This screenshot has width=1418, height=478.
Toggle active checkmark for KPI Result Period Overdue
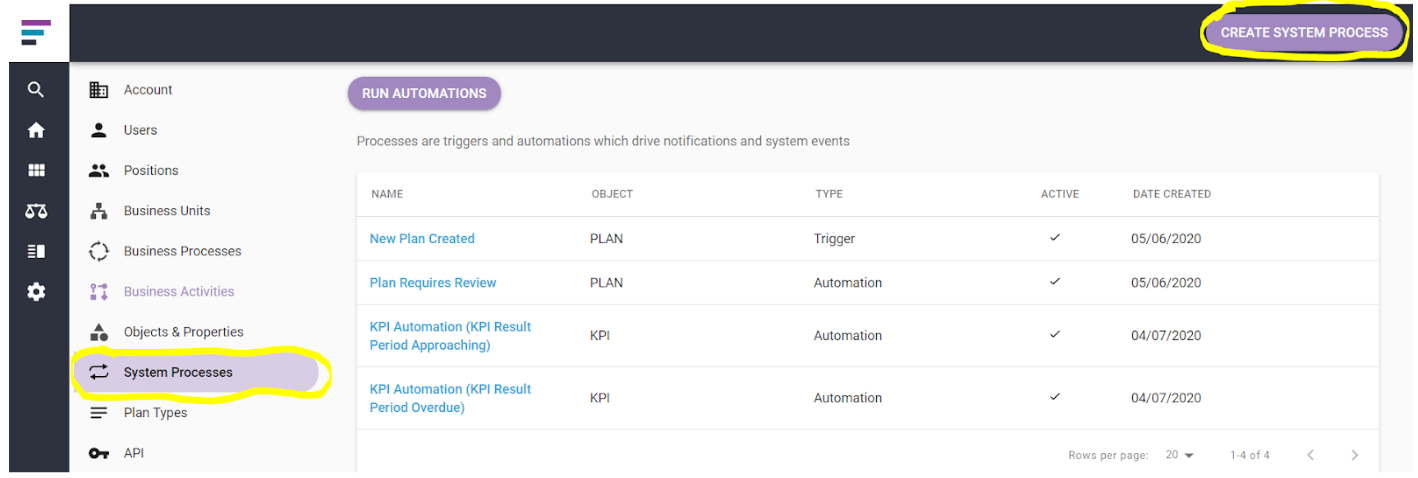[x=1055, y=397]
